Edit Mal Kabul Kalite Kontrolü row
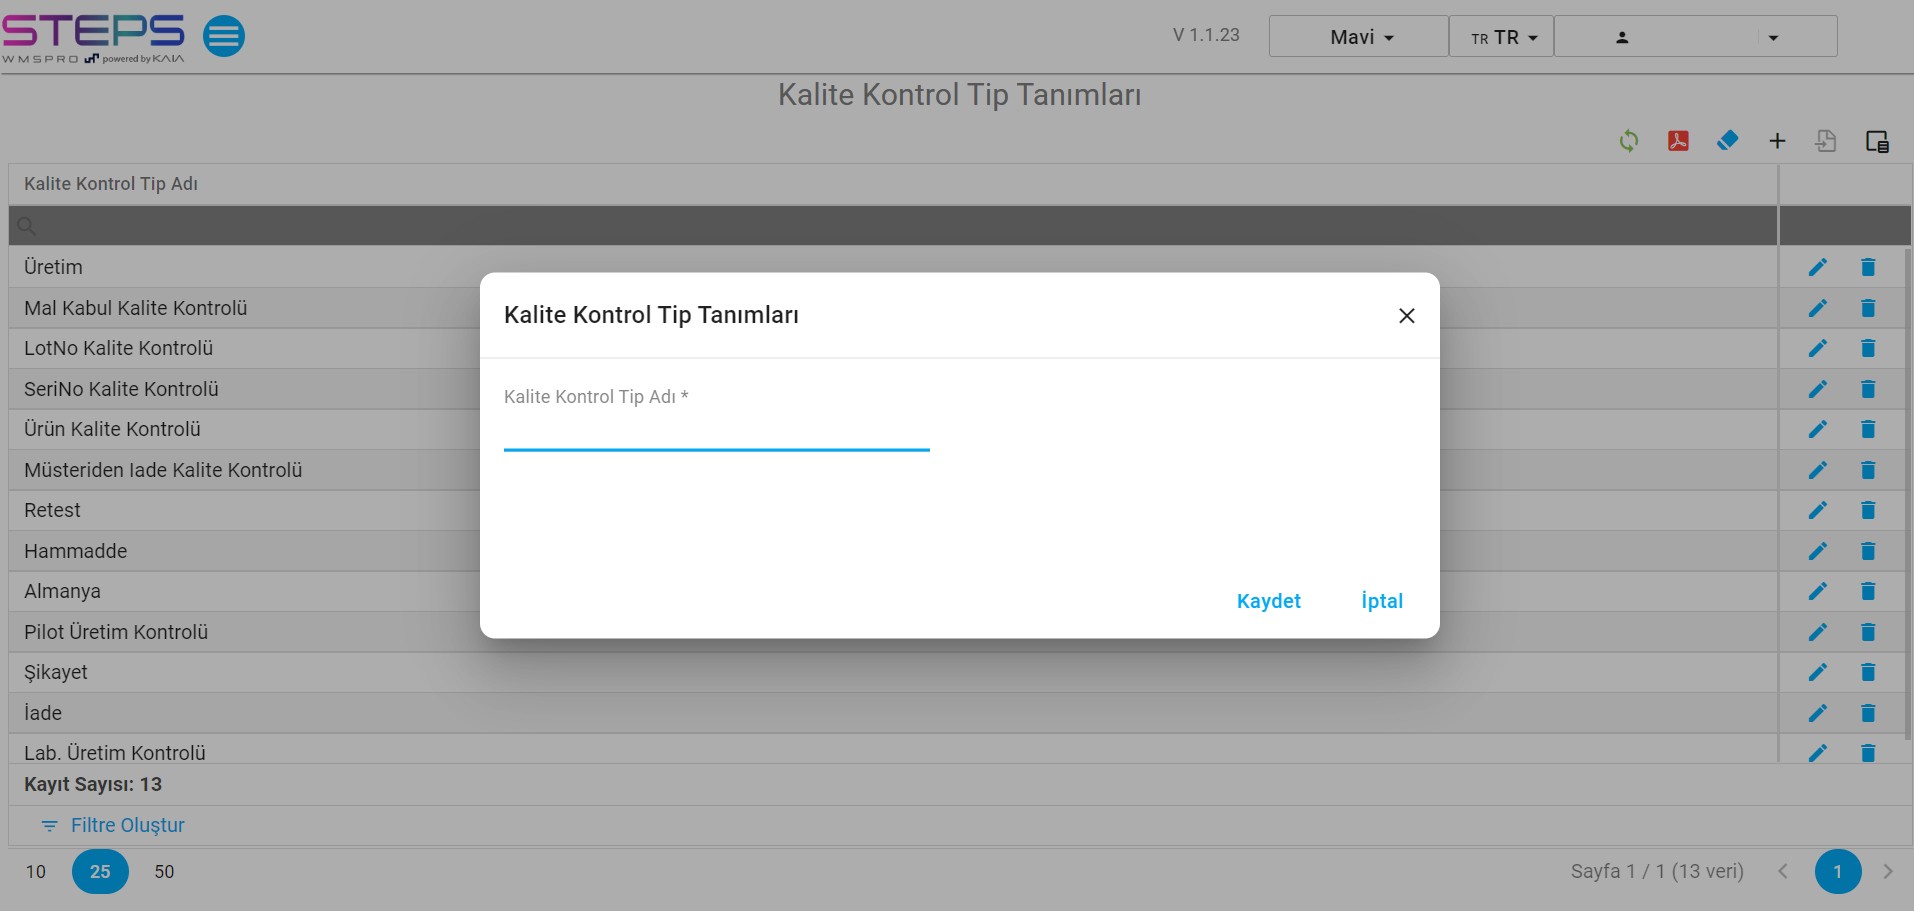Screen dimensions: 1914x911 click(x=1818, y=308)
